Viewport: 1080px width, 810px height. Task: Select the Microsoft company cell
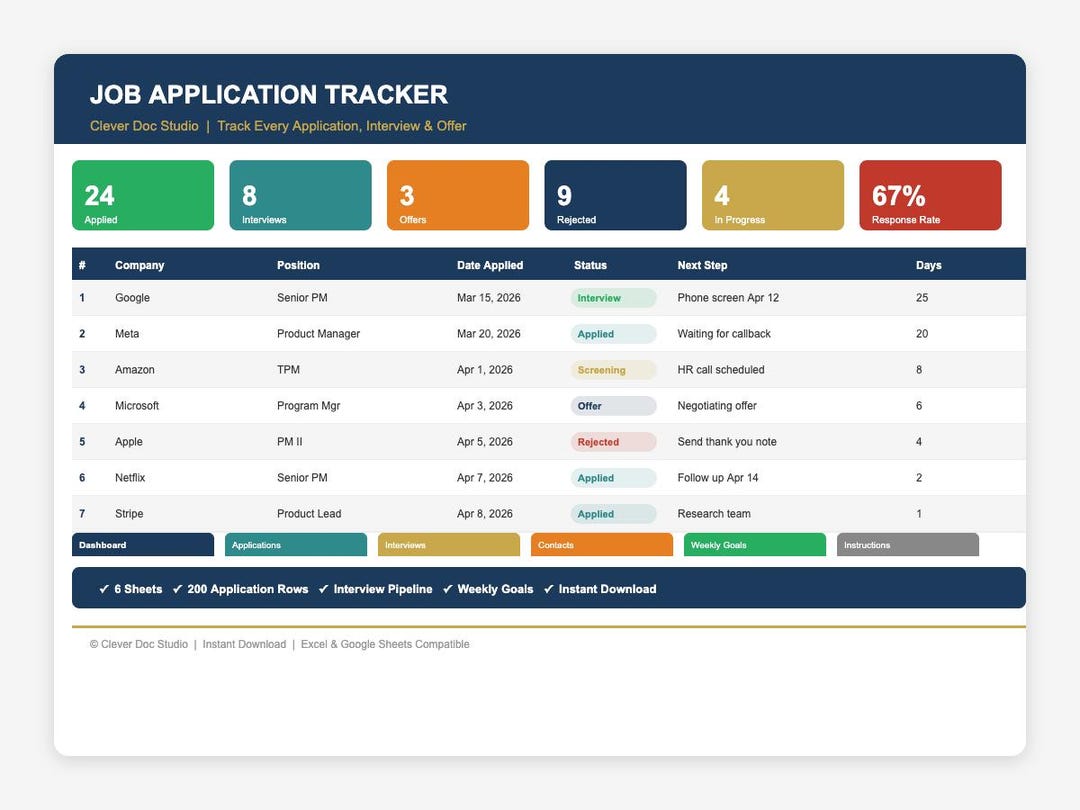[x=136, y=406]
